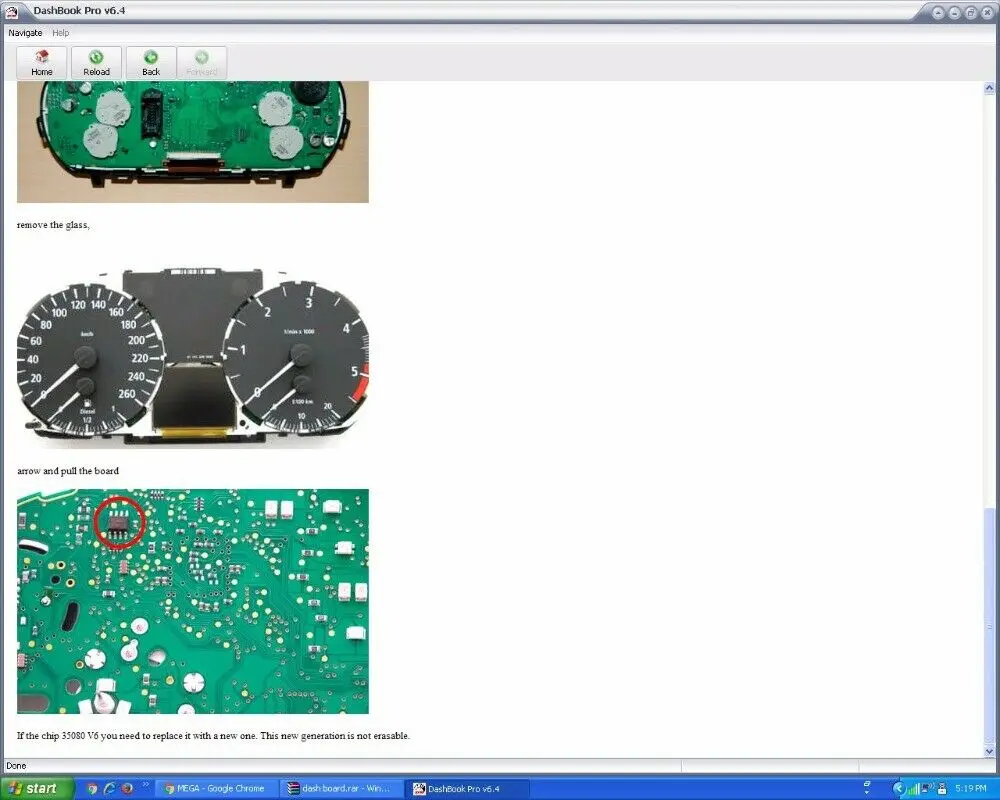Viewport: 1000px width, 800px height.
Task: Switch to MEGA - Google Chrome window
Action: 217,789
